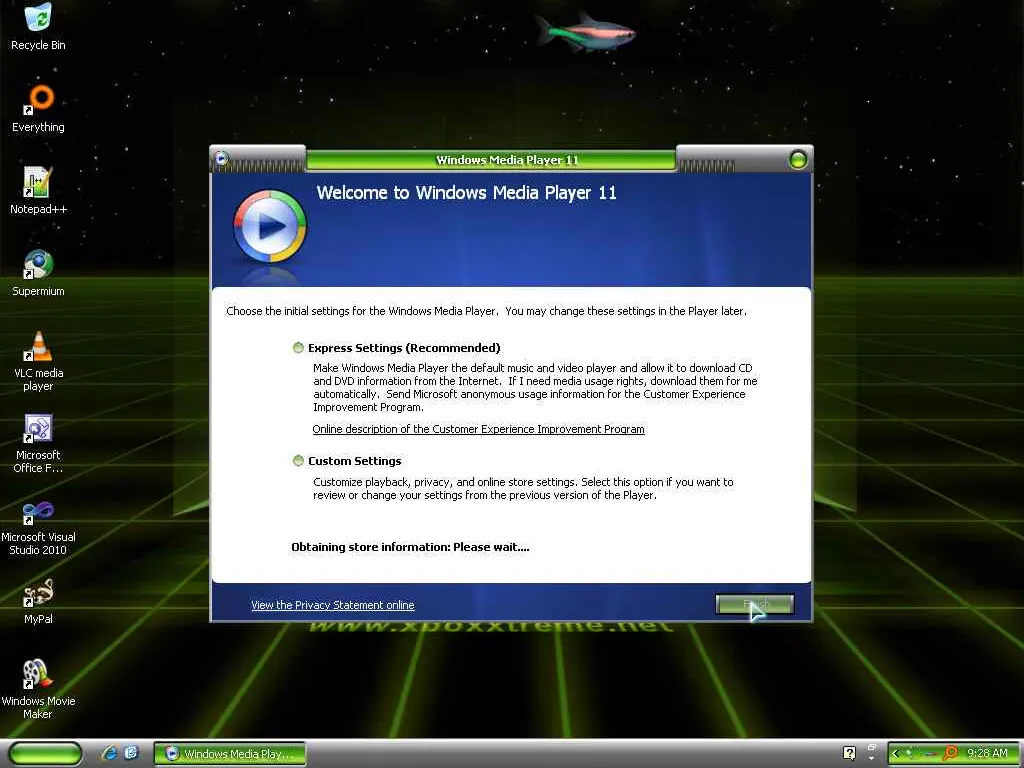Launch Internet Explorer from Quick Launch

[110, 753]
